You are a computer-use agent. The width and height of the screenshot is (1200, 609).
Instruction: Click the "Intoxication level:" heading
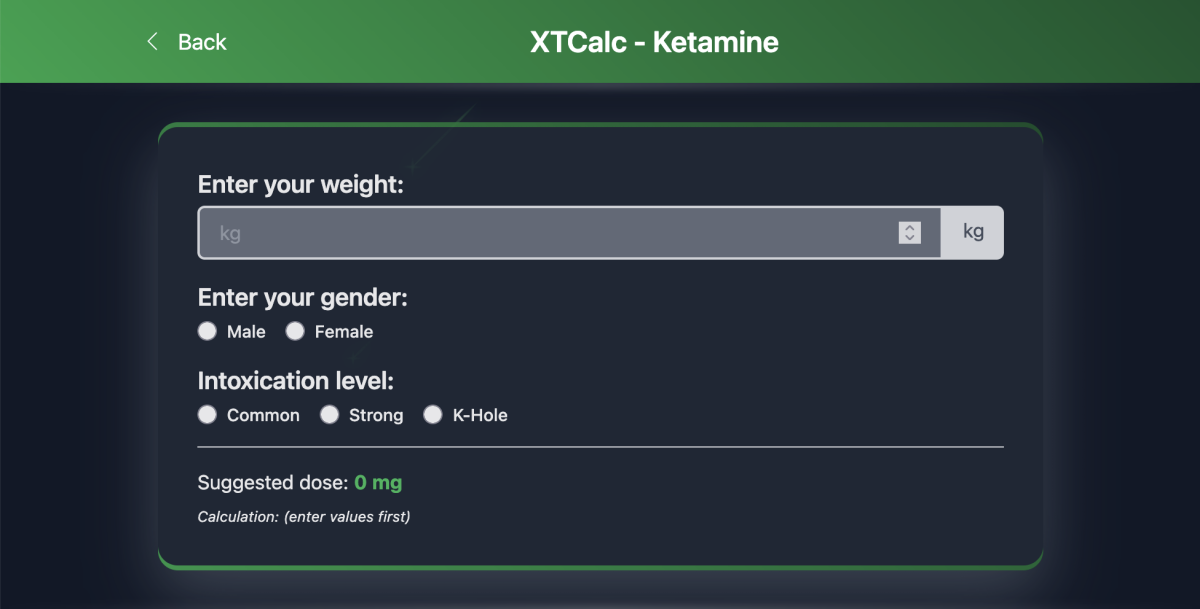click(x=298, y=381)
